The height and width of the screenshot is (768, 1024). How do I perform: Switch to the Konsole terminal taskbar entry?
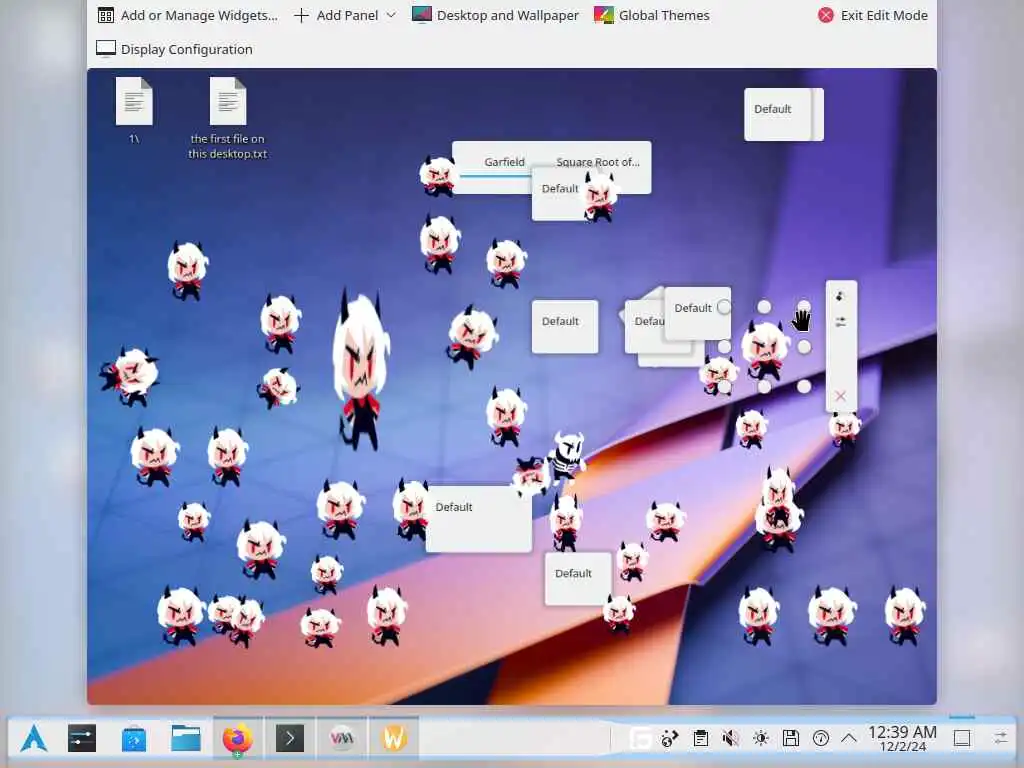pos(290,739)
